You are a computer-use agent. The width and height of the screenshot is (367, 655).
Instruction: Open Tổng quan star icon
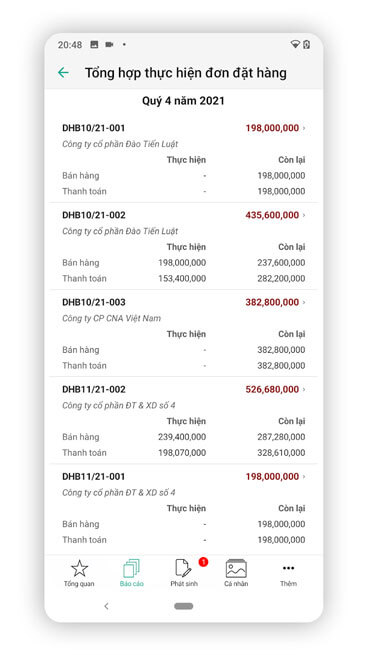point(79,569)
